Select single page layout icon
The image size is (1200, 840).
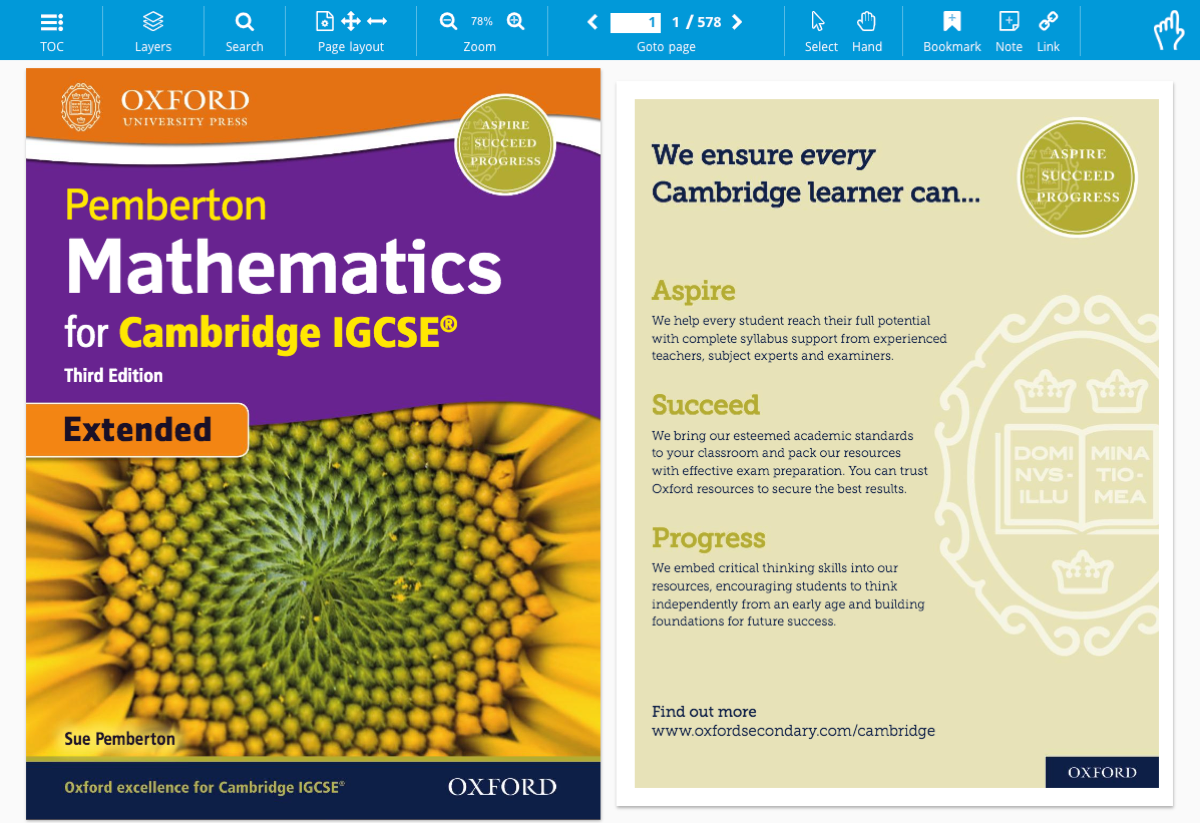(325, 21)
